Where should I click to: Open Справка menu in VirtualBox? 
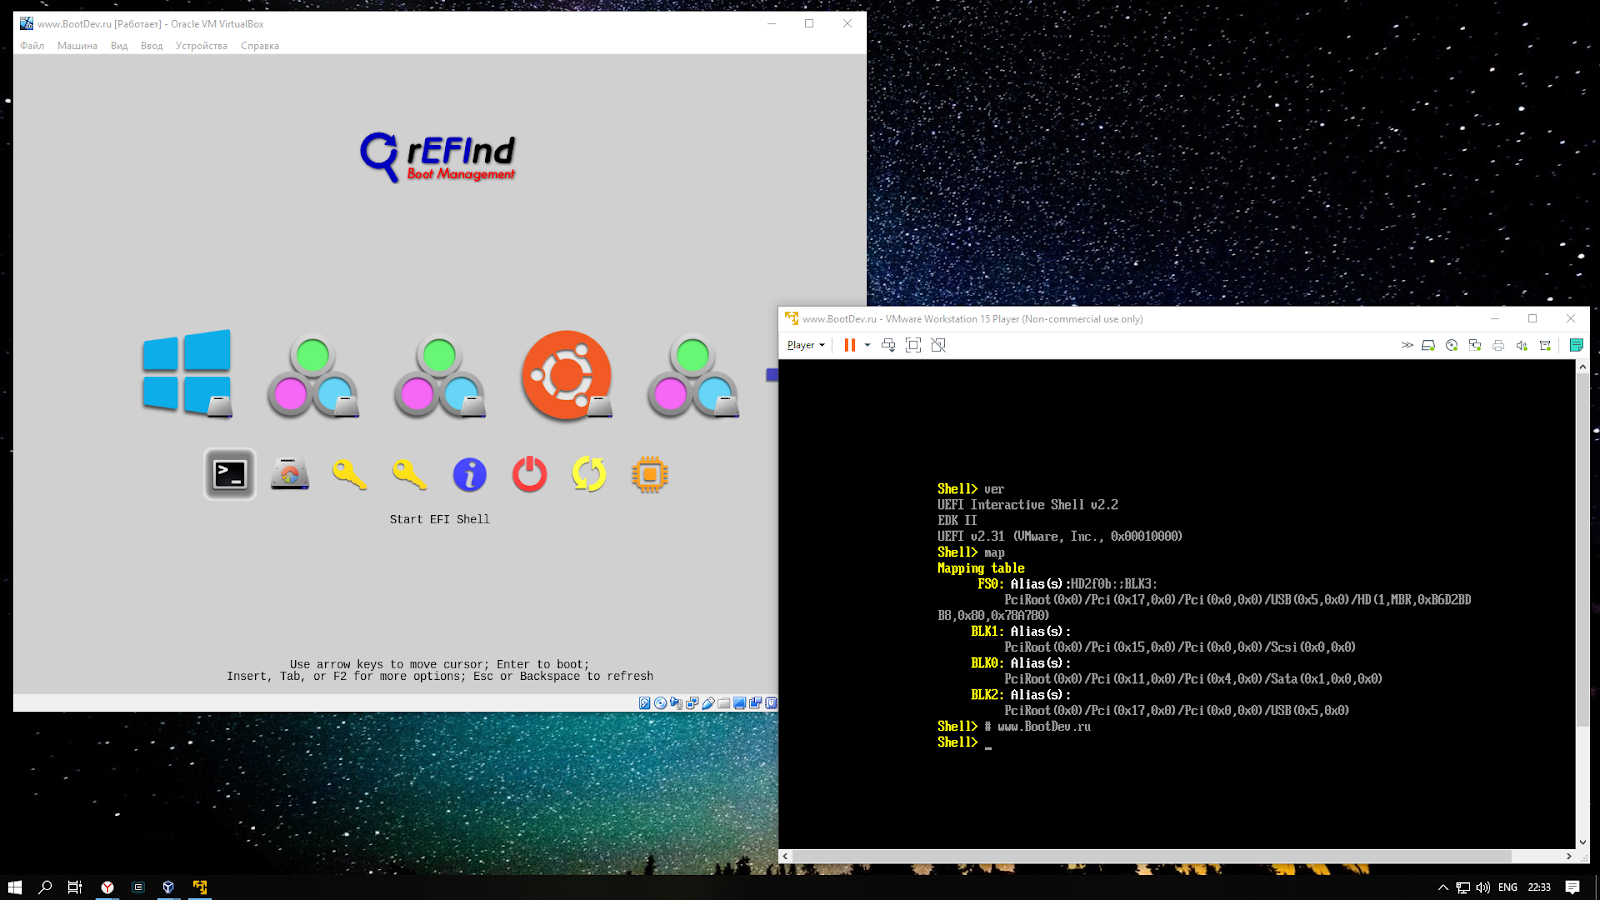260,46
